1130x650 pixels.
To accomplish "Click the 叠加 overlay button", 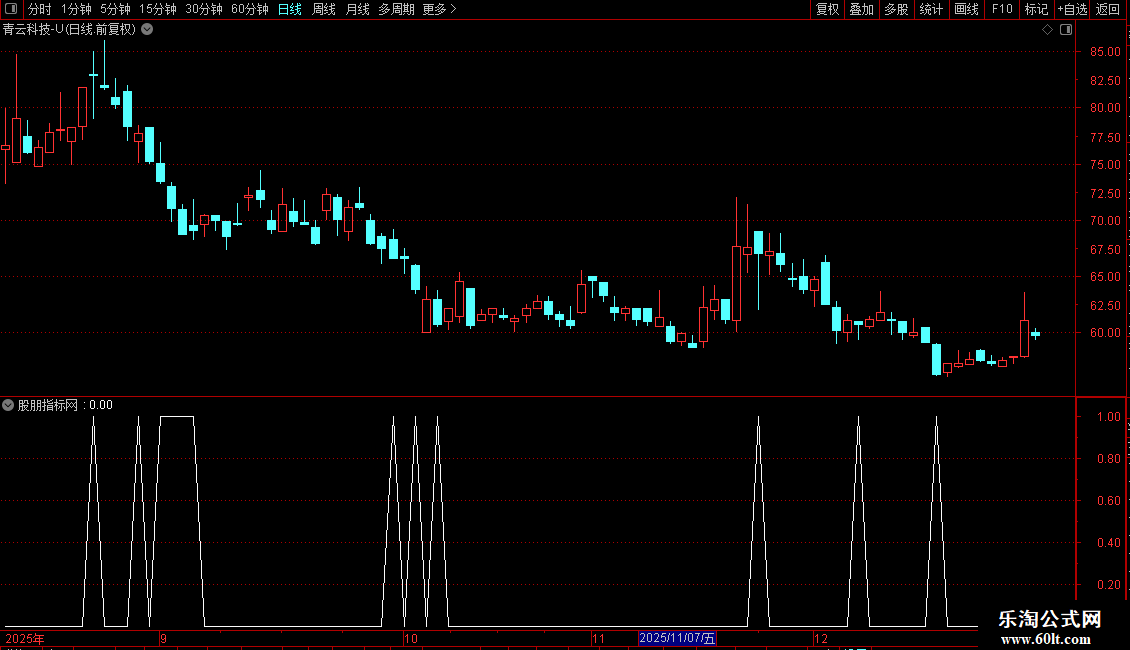I will coord(861,9).
